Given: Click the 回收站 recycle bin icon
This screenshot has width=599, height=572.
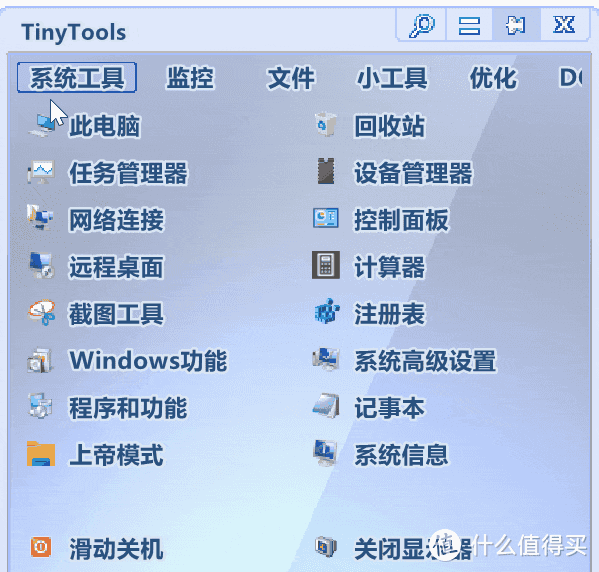Looking at the screenshot, I should tap(326, 124).
